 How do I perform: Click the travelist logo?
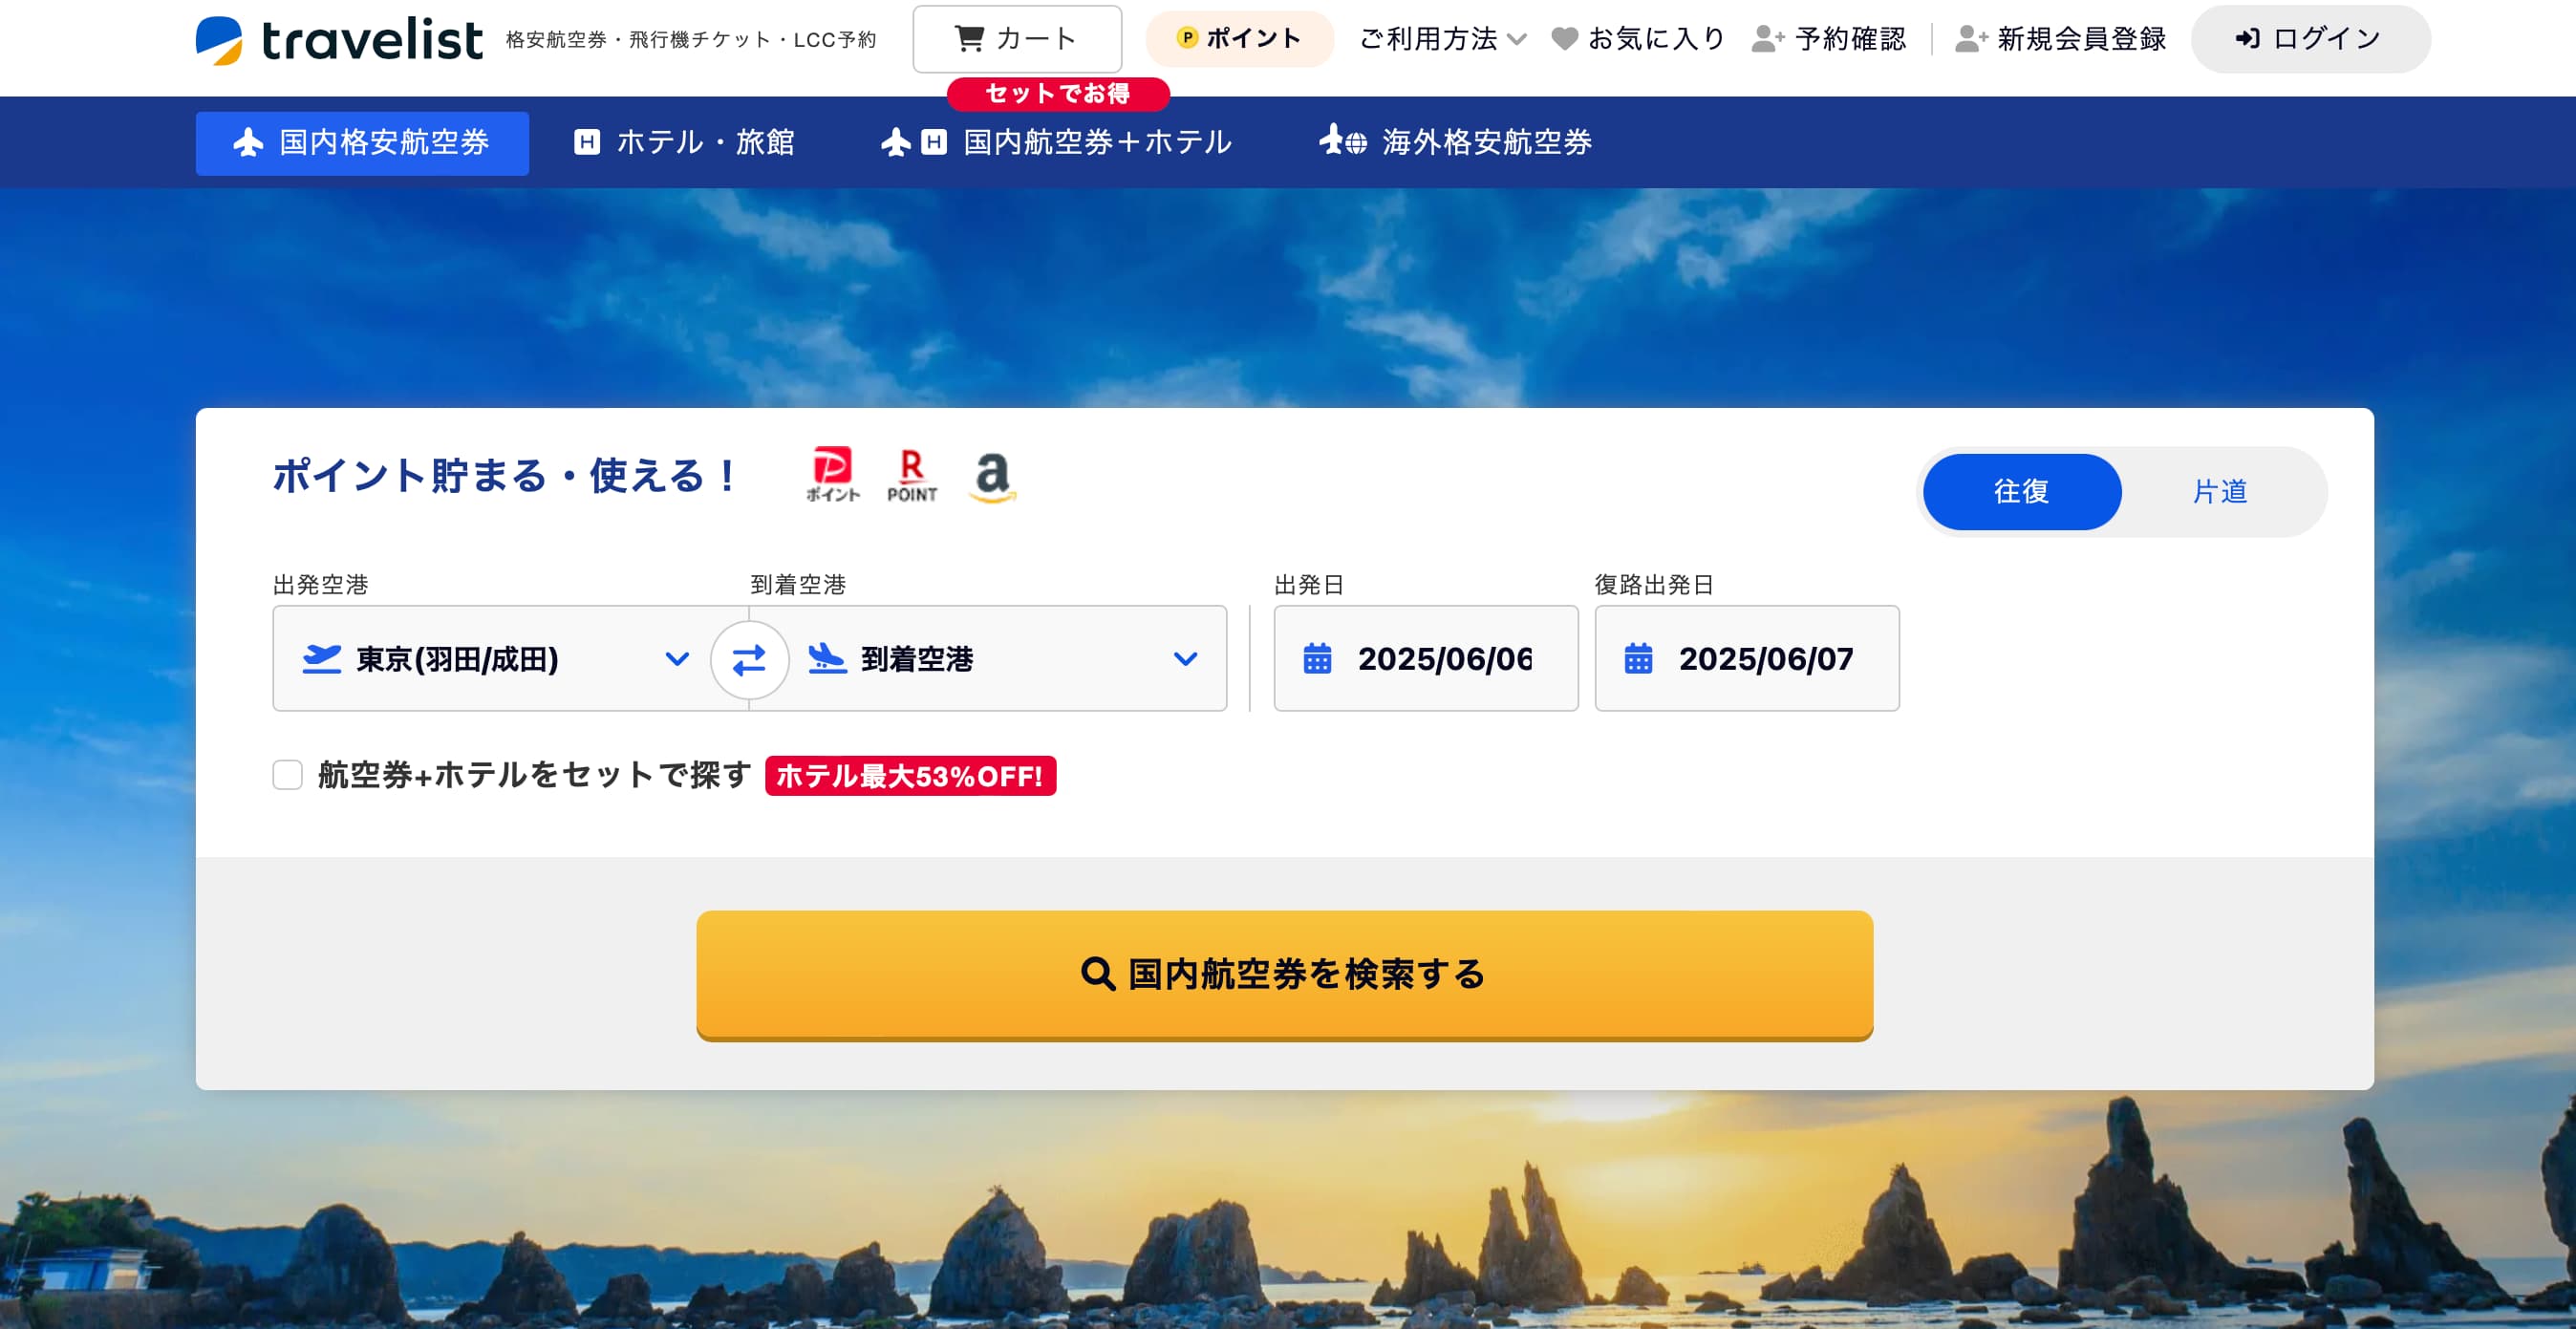[x=339, y=40]
